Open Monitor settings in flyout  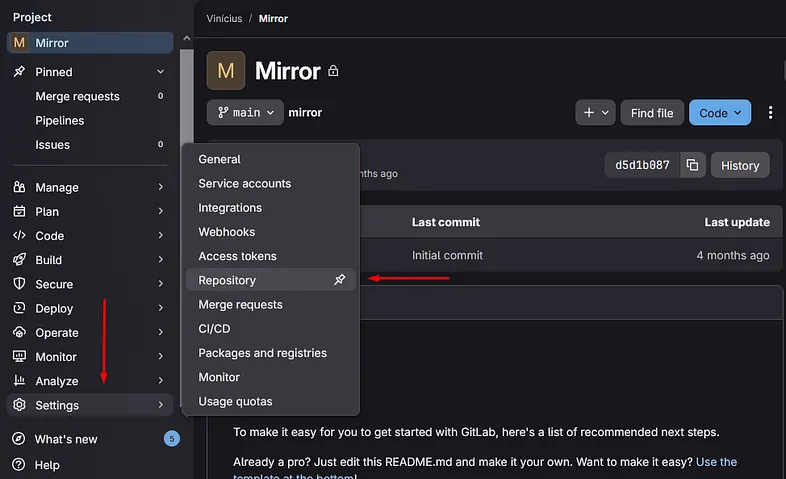pyautogui.click(x=270, y=377)
